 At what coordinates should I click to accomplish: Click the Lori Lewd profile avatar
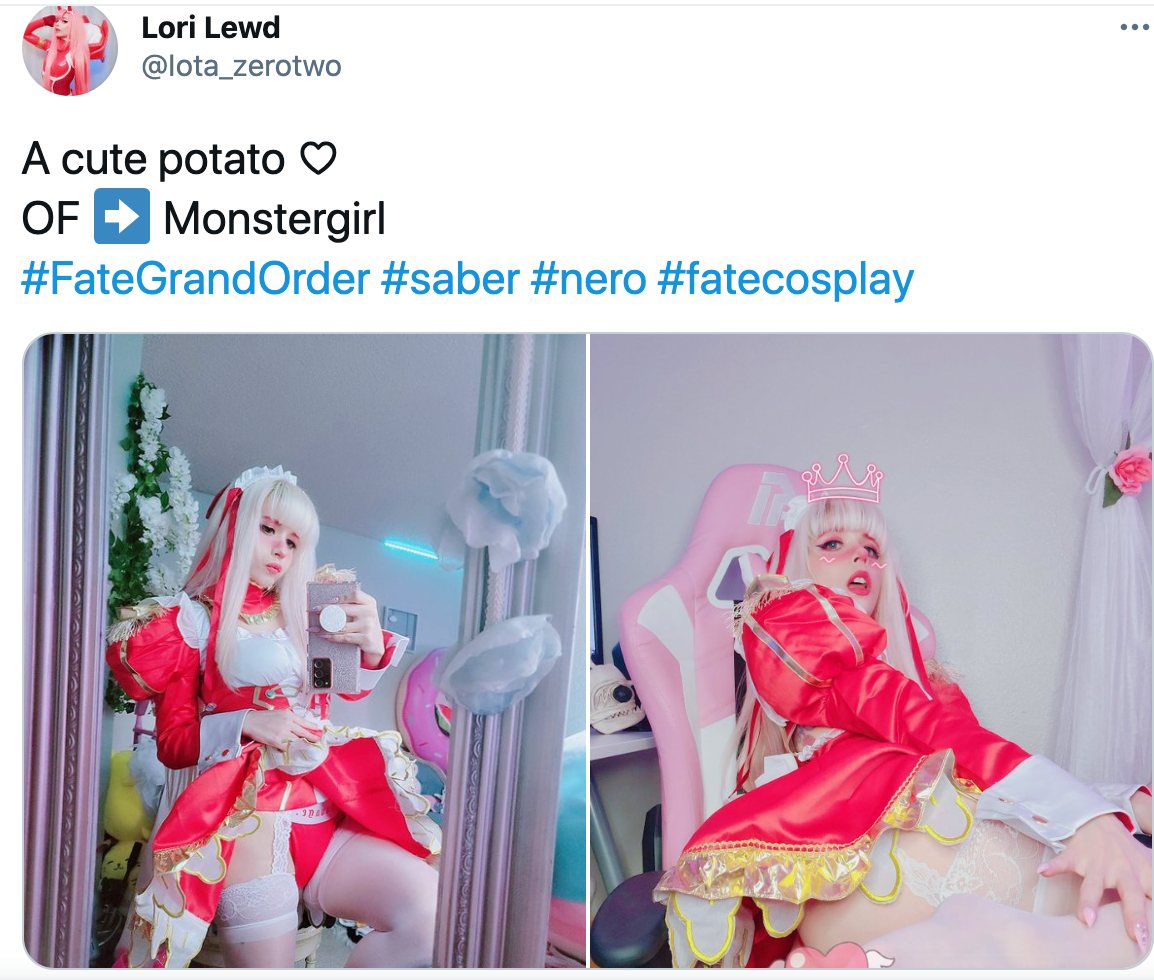tap(70, 49)
